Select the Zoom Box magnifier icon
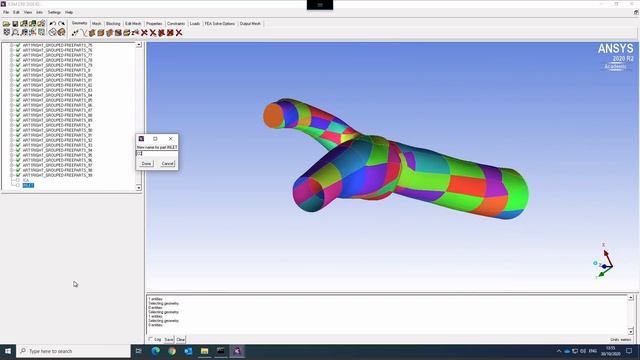This screenshot has height=360, width=640. [15, 32]
